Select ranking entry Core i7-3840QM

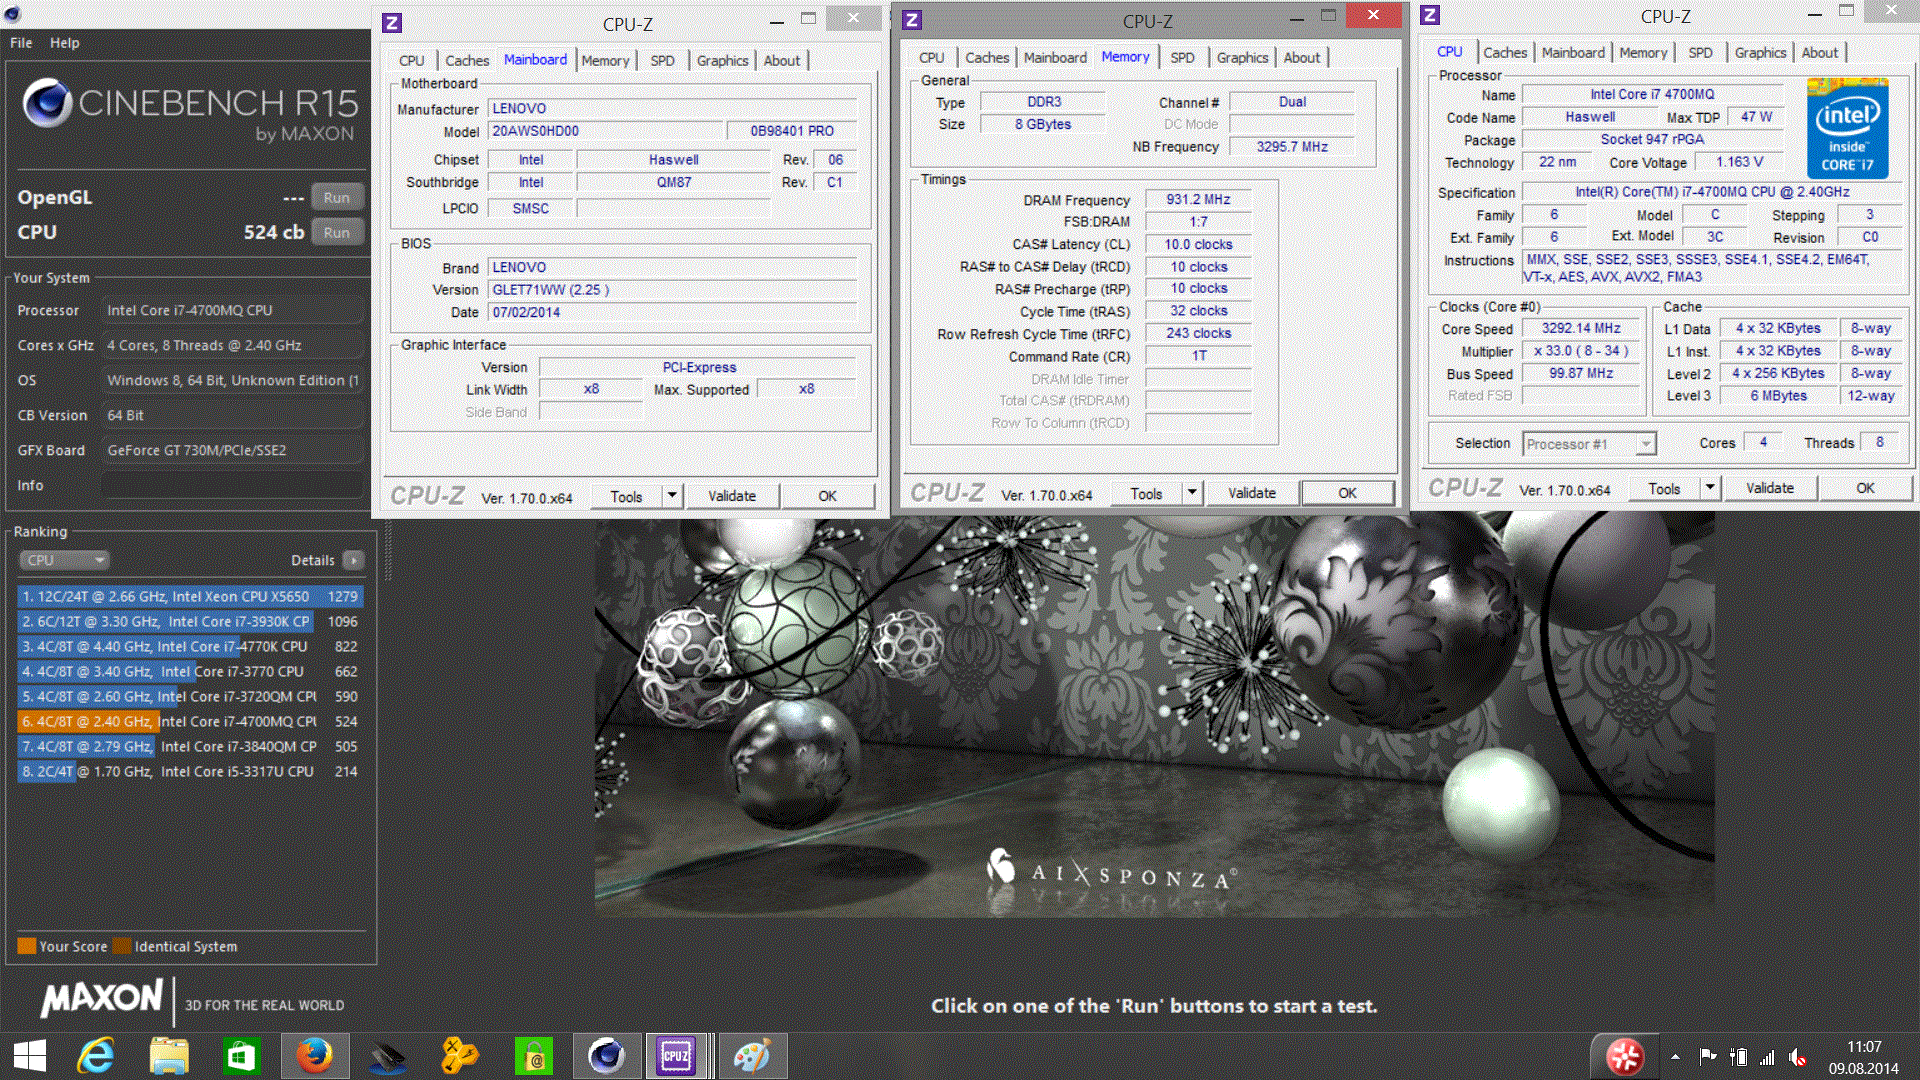tap(189, 746)
